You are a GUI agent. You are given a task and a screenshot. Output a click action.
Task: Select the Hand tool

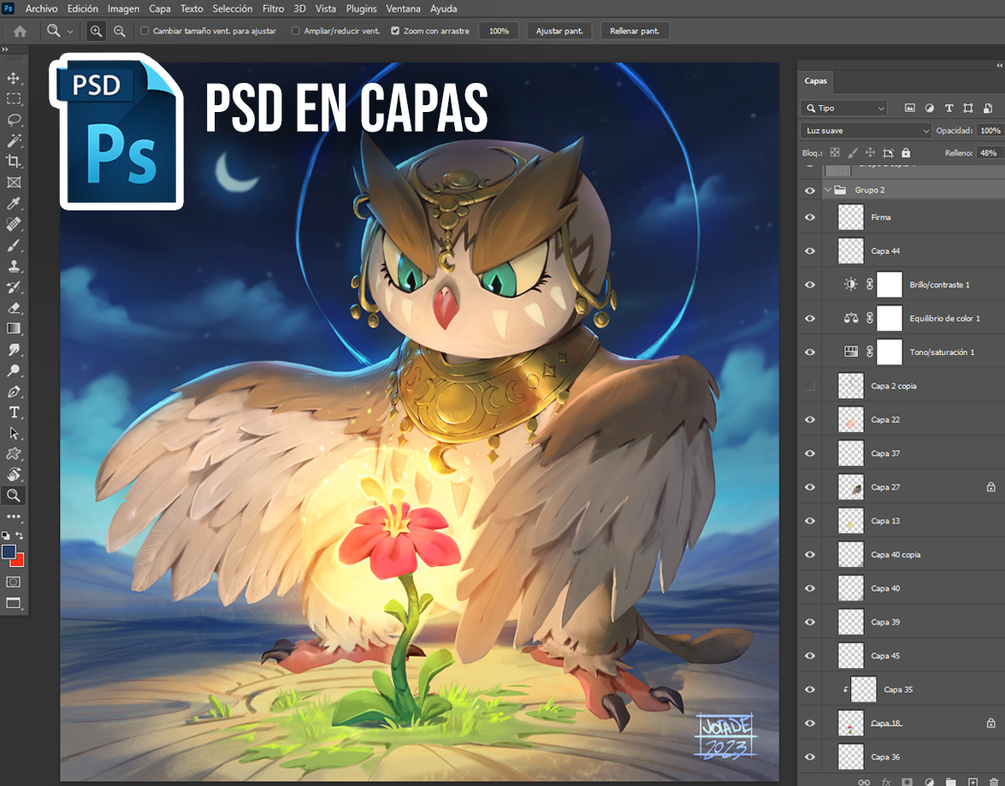coord(13,474)
